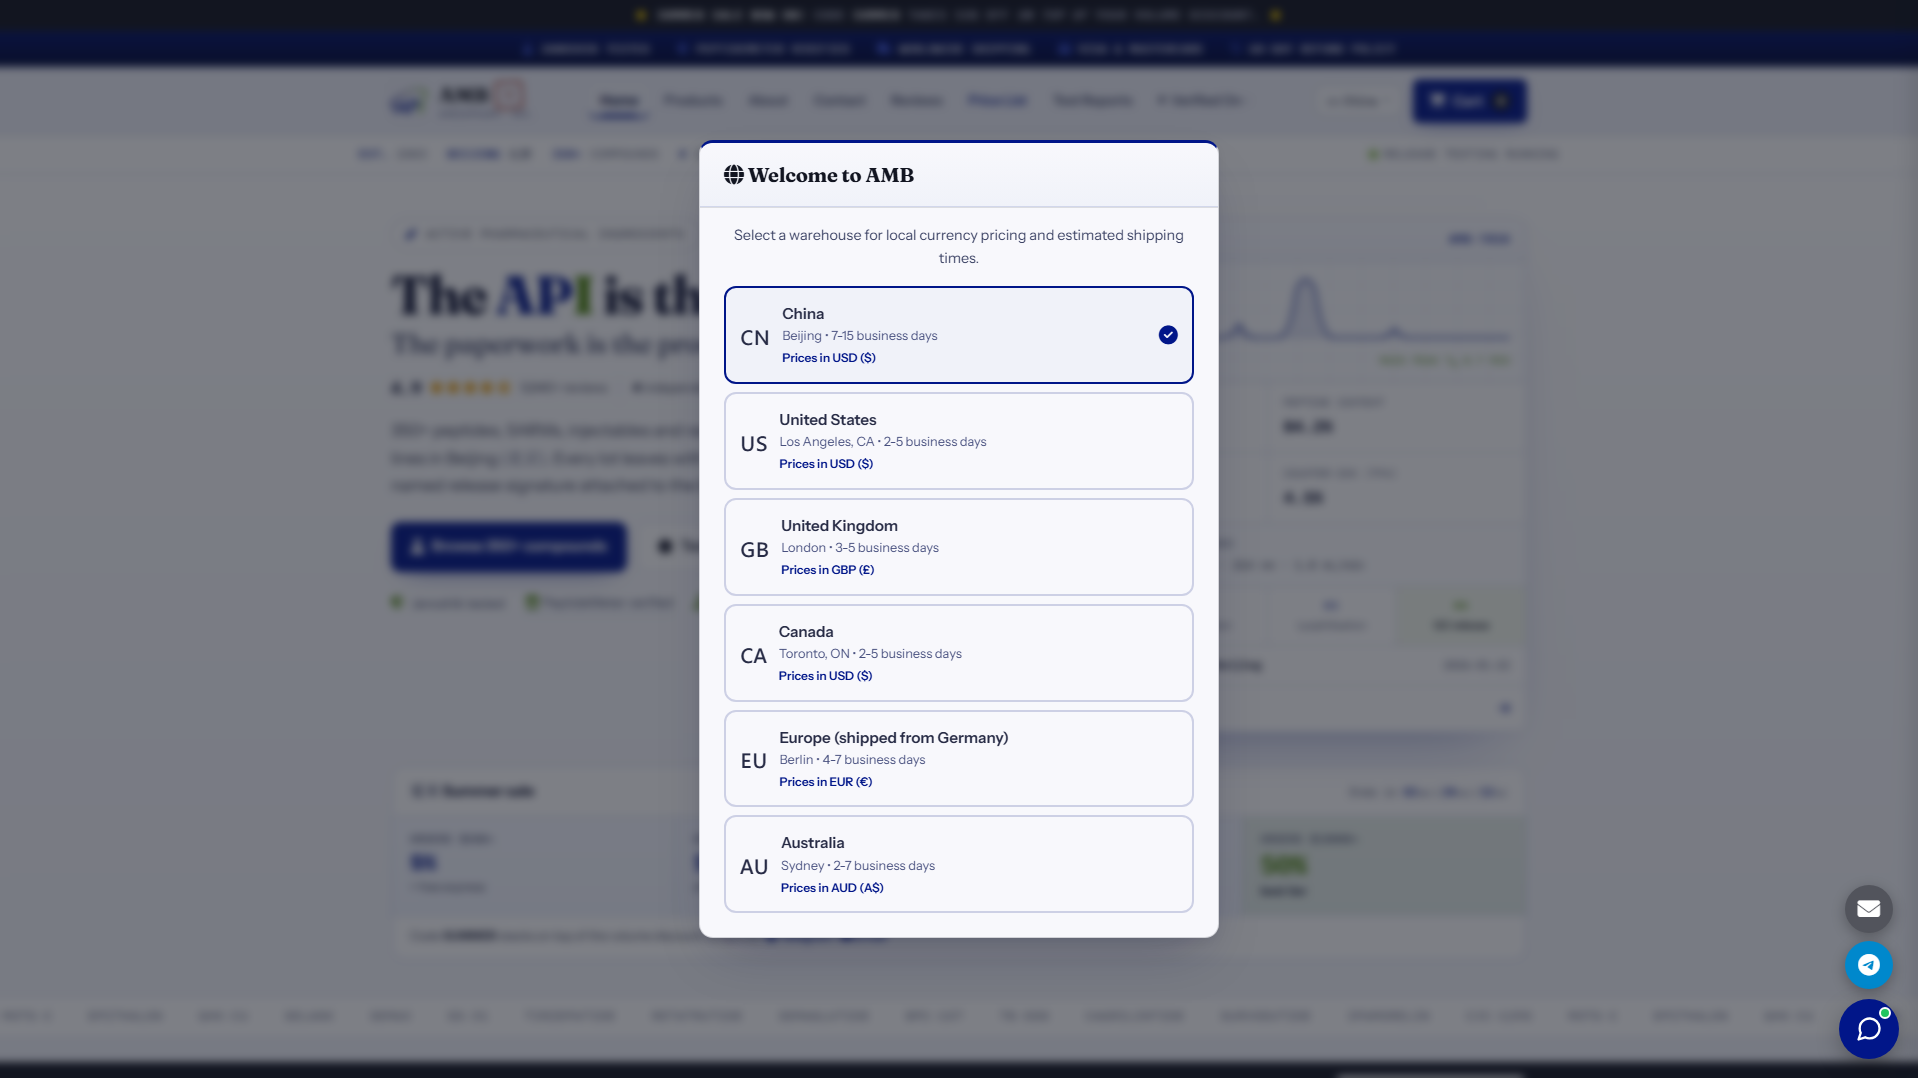Open the Telegram floating button
Screen dimensions: 1918x1078
1868,965
